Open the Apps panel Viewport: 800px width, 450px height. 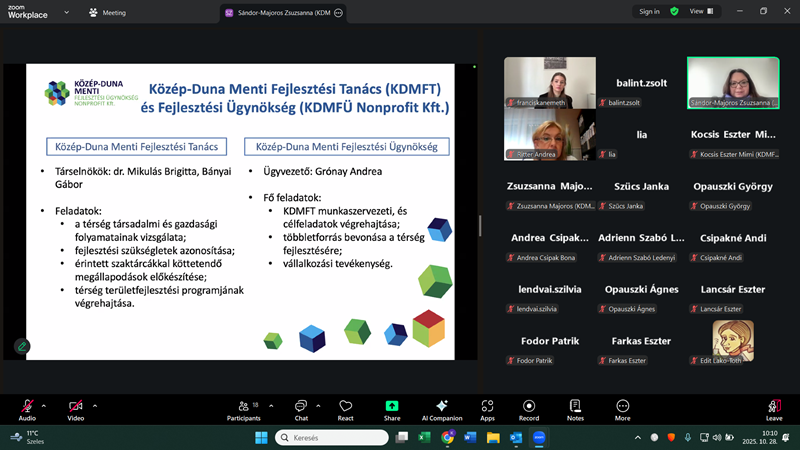487,407
